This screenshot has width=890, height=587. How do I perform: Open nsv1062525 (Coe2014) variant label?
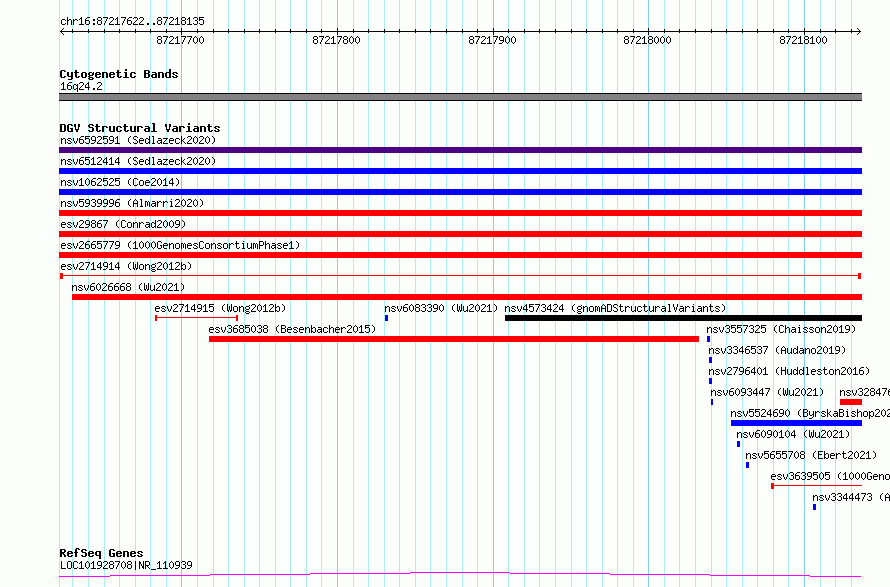click(120, 182)
